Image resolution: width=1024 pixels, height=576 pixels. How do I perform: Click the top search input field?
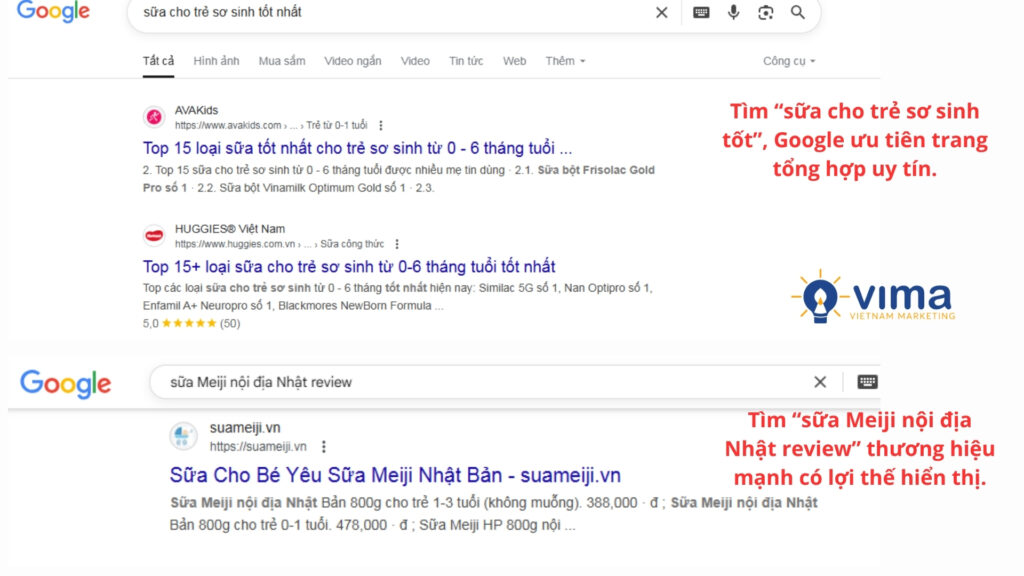point(392,12)
